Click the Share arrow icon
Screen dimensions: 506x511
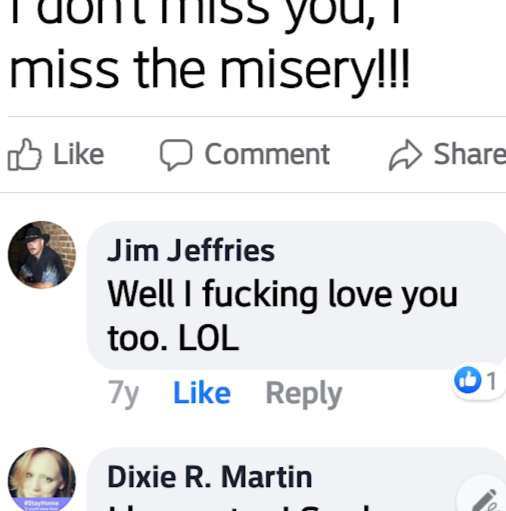point(406,155)
